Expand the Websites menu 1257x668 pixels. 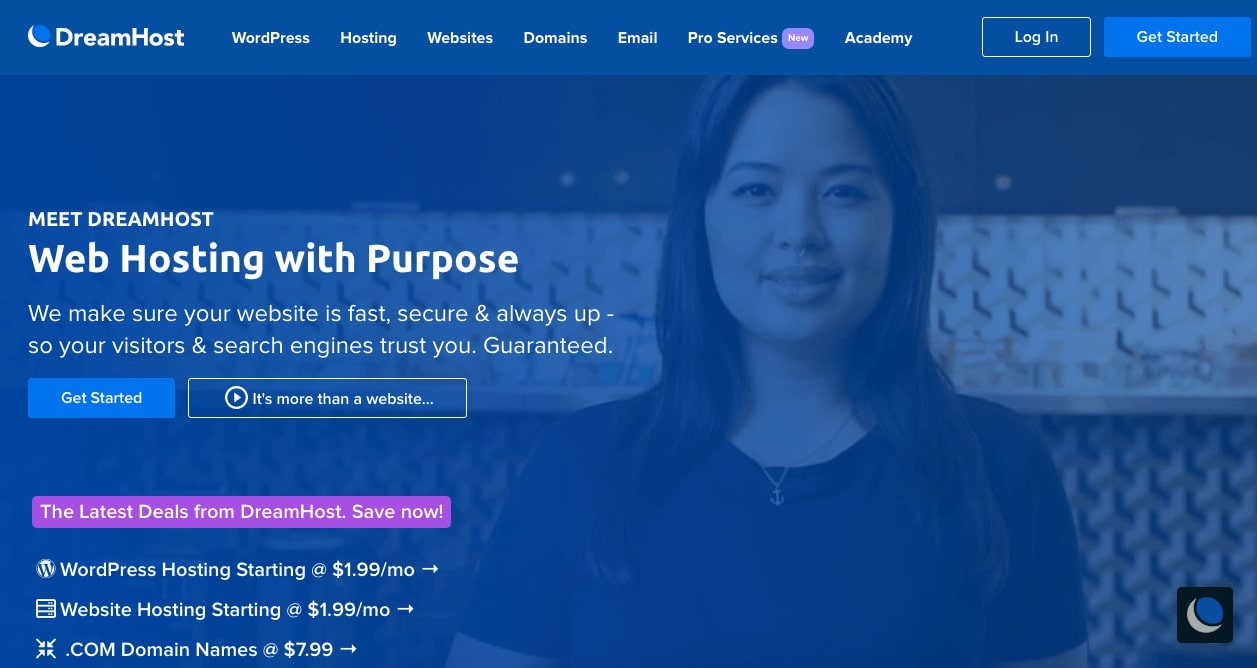(x=460, y=38)
